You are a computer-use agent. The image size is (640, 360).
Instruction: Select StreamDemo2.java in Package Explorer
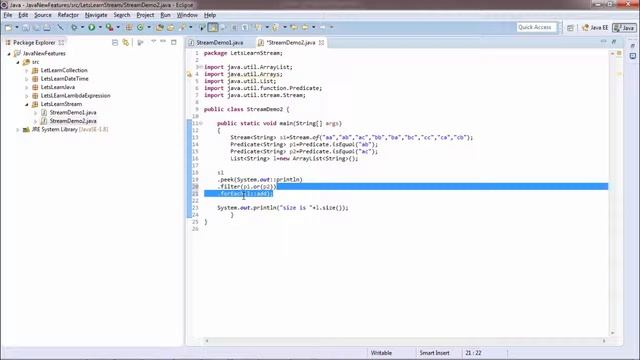coord(73,121)
